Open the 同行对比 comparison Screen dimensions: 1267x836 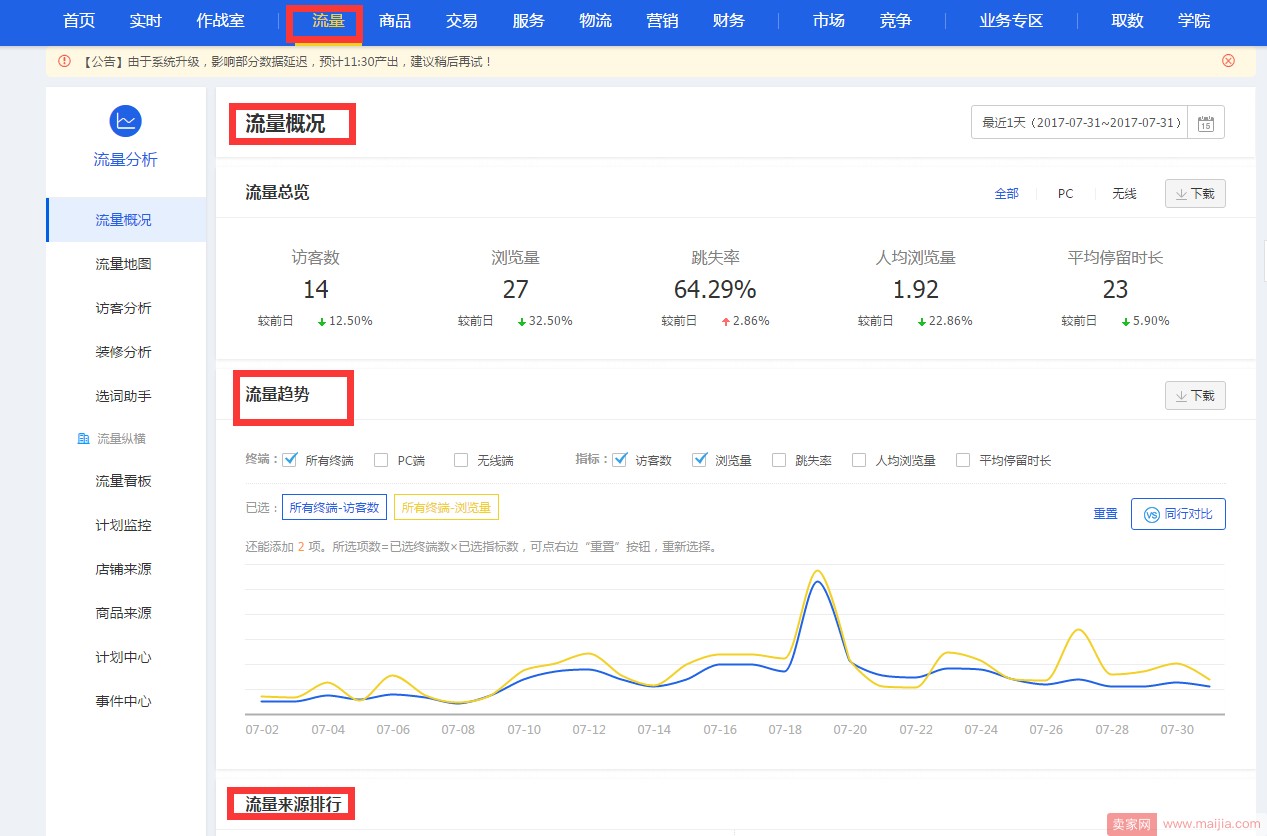(1178, 514)
